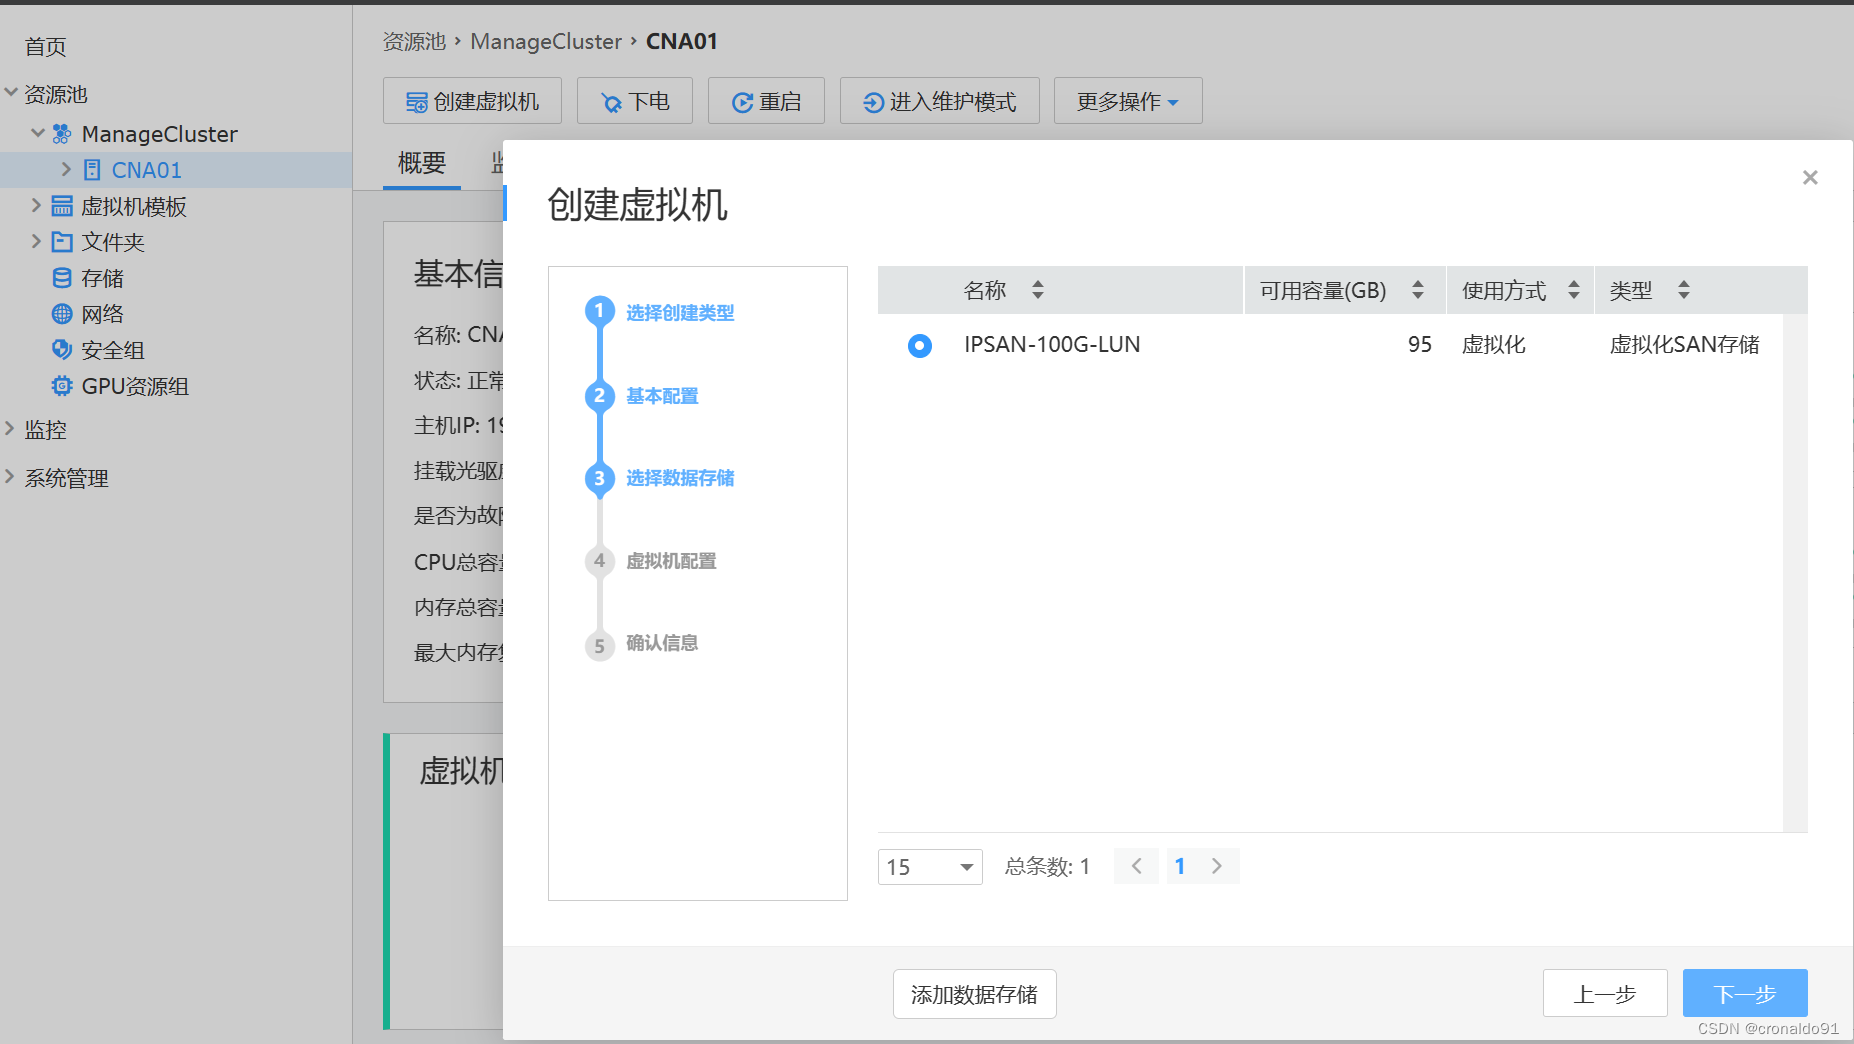Click the 添加数据存储 button
Image resolution: width=1854 pixels, height=1044 pixels.
point(975,994)
